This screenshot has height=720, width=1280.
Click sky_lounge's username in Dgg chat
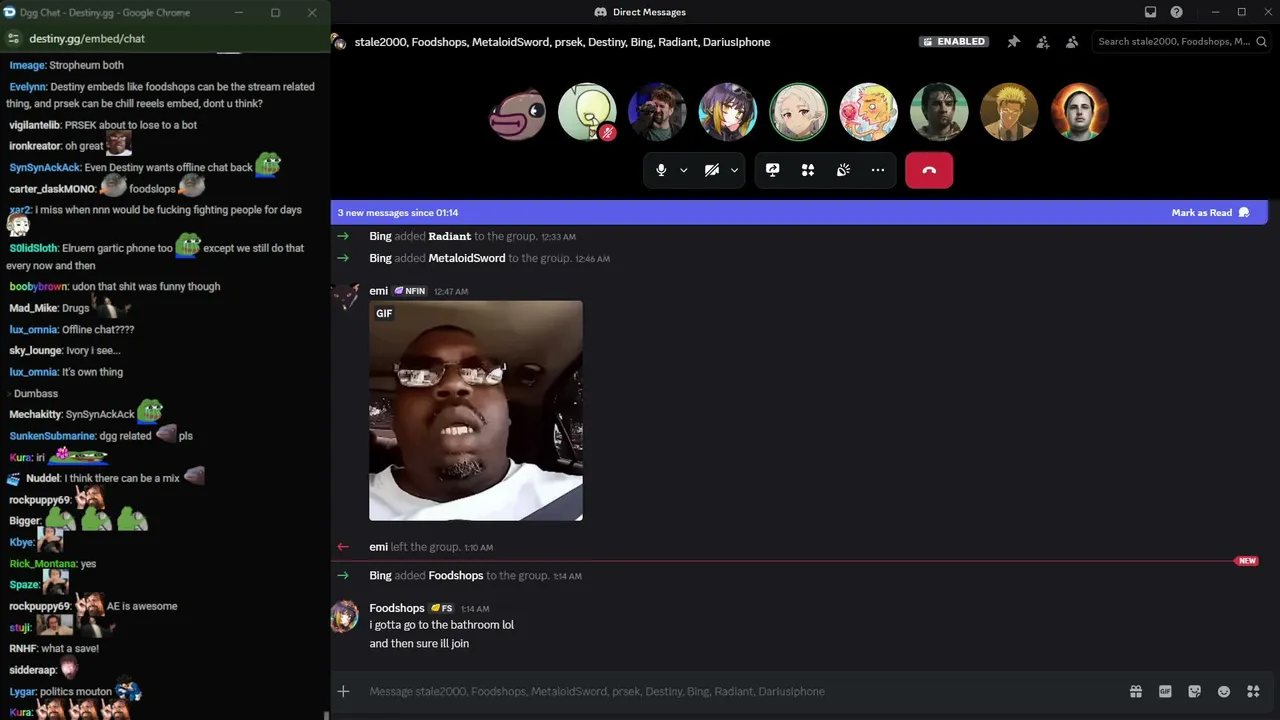pyautogui.click(x=35, y=351)
